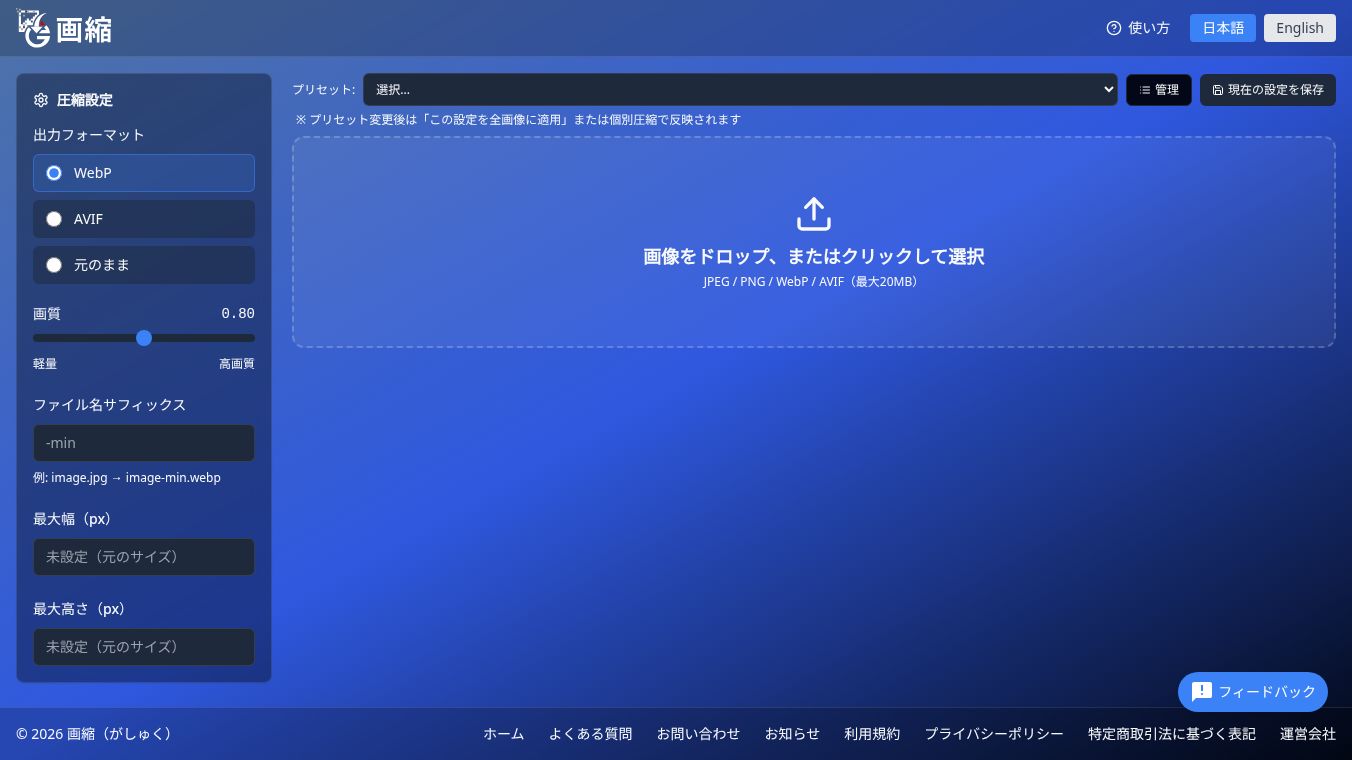Click the プリセット変更後 note text

[x=518, y=120]
